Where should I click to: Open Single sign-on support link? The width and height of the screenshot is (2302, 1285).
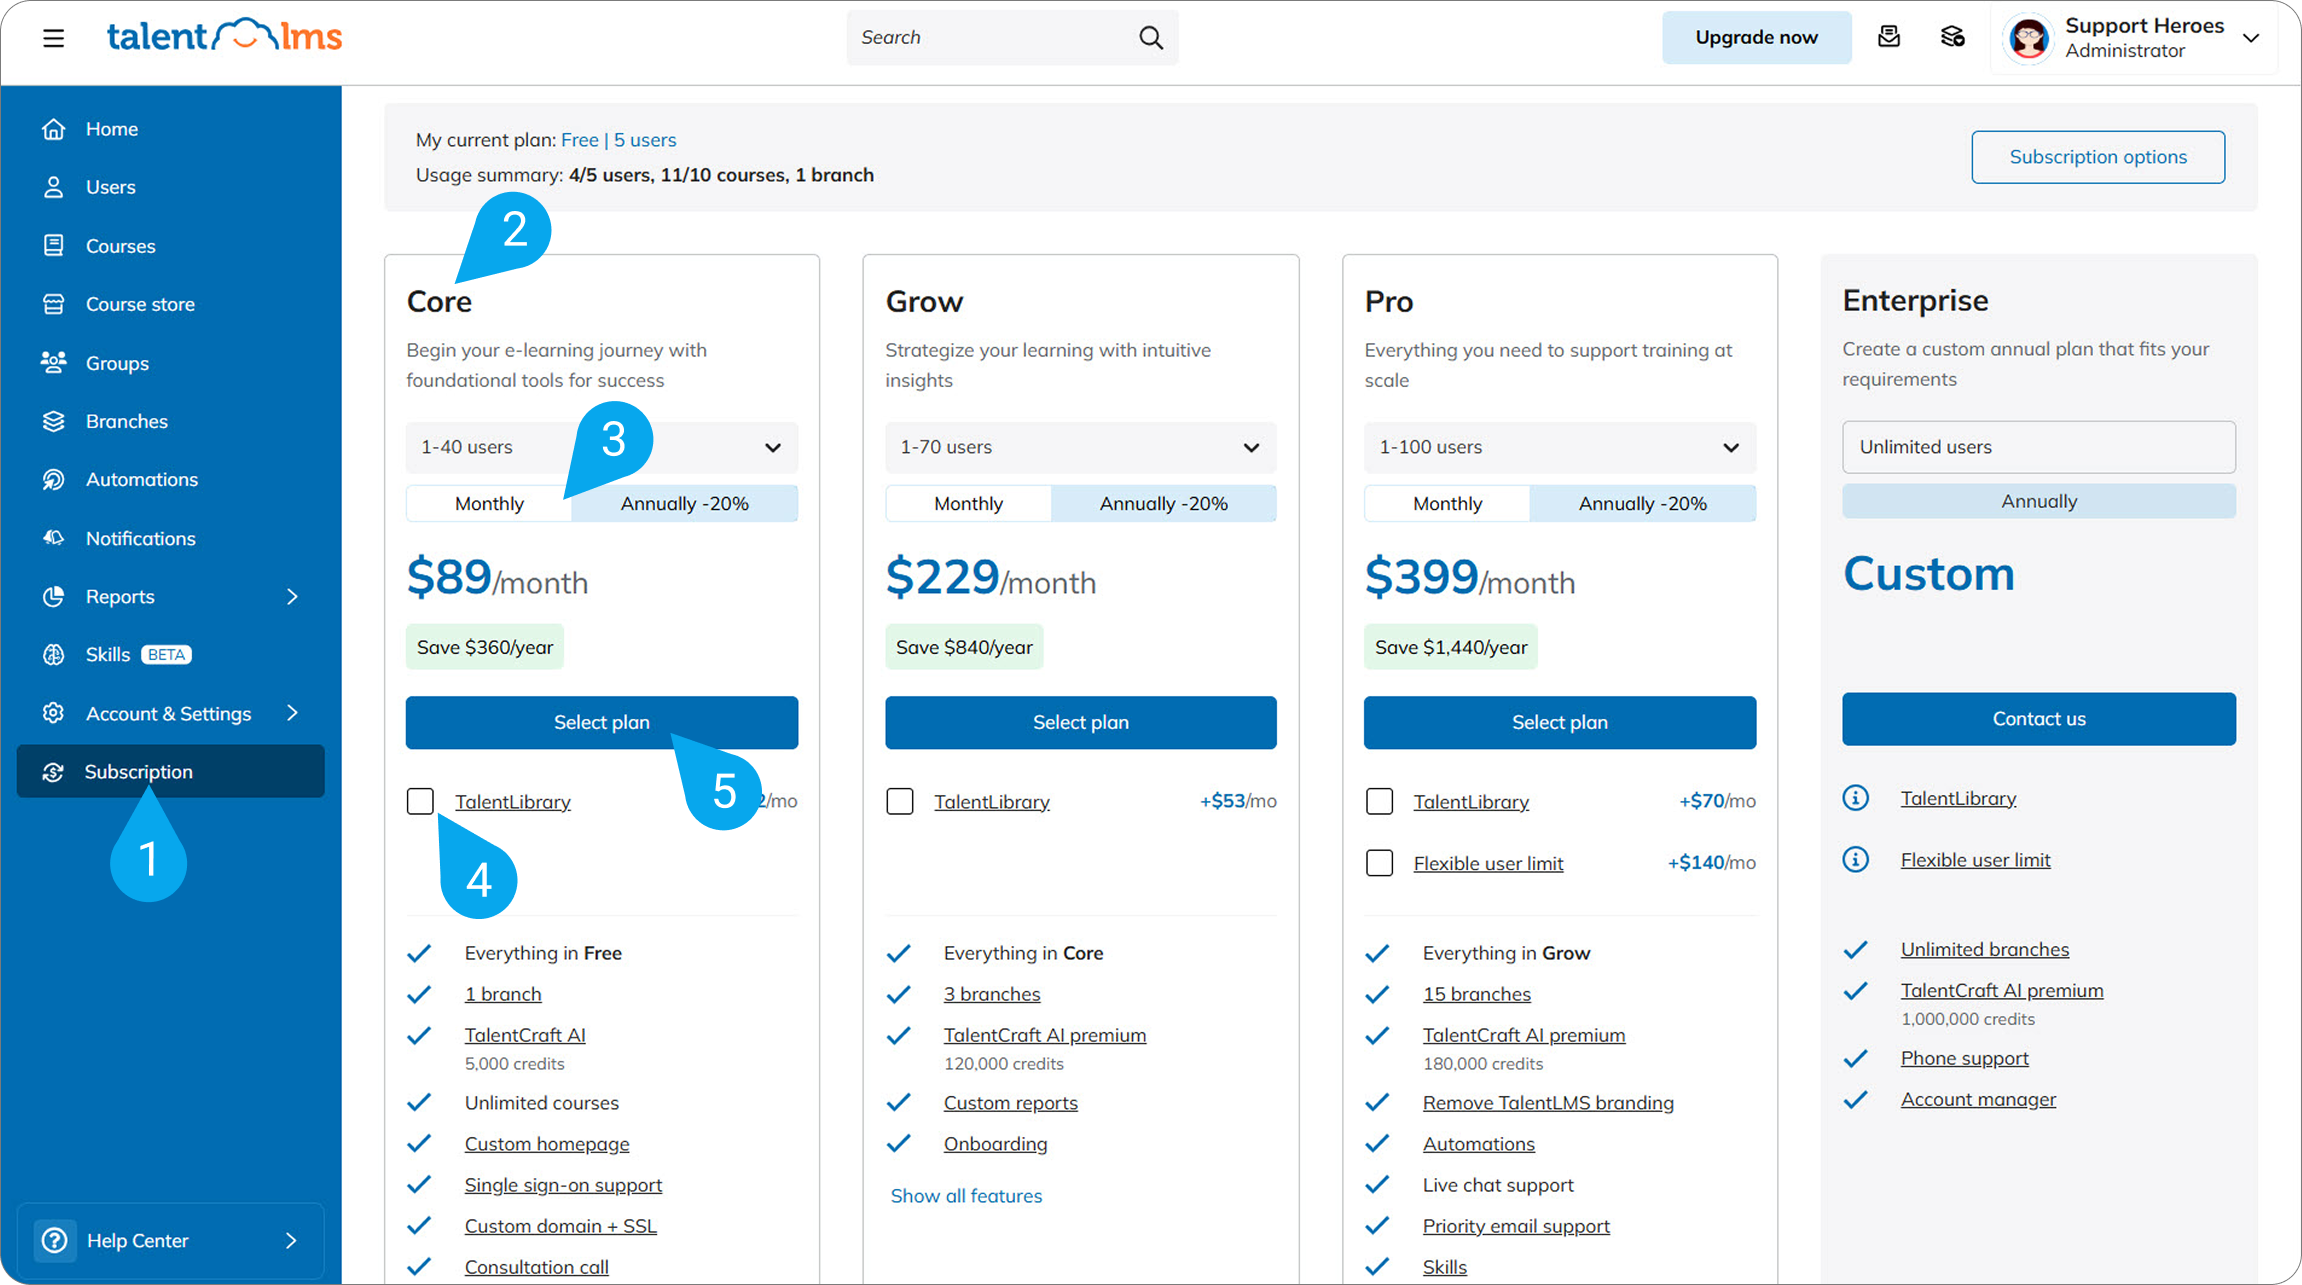563,1185
